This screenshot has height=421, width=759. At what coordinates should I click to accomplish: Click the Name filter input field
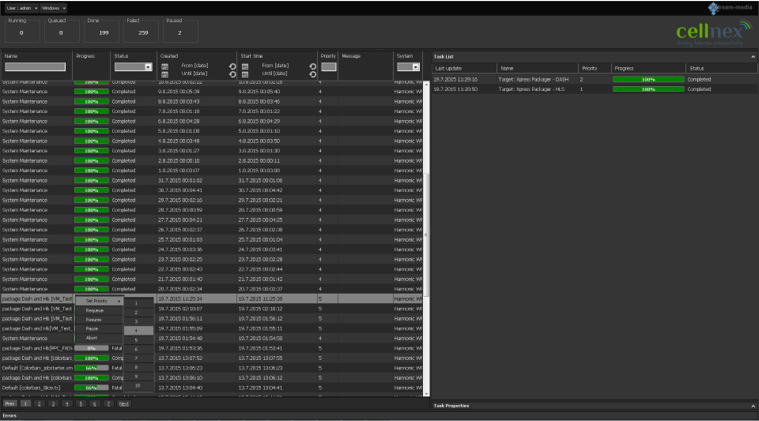pos(34,67)
